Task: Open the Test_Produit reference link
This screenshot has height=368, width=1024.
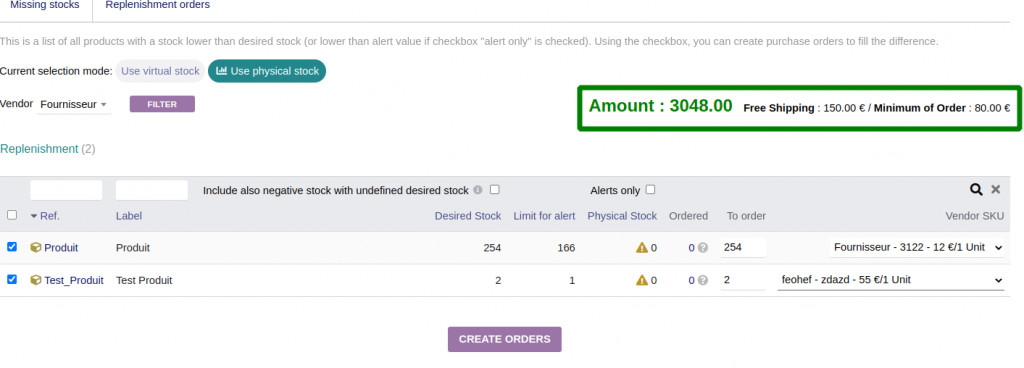Action: pyautogui.click(x=74, y=280)
